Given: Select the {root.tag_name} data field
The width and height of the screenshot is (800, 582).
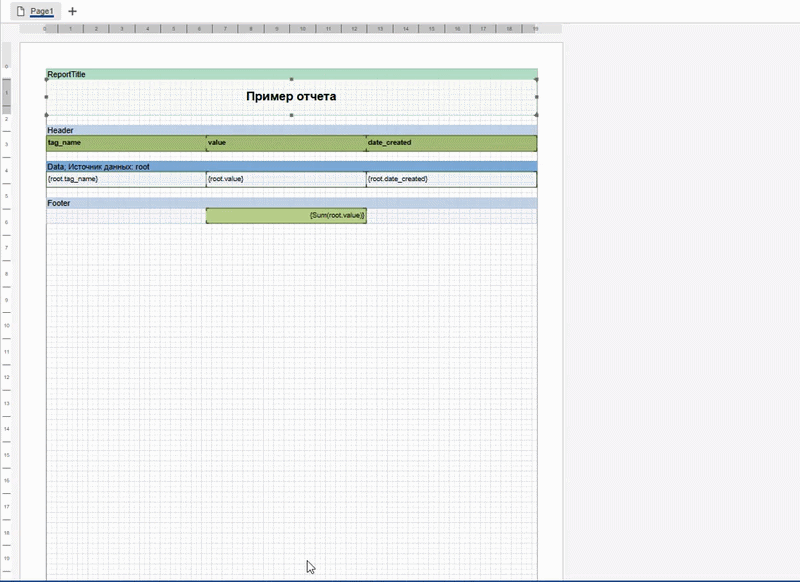Looking at the screenshot, I should [125, 179].
